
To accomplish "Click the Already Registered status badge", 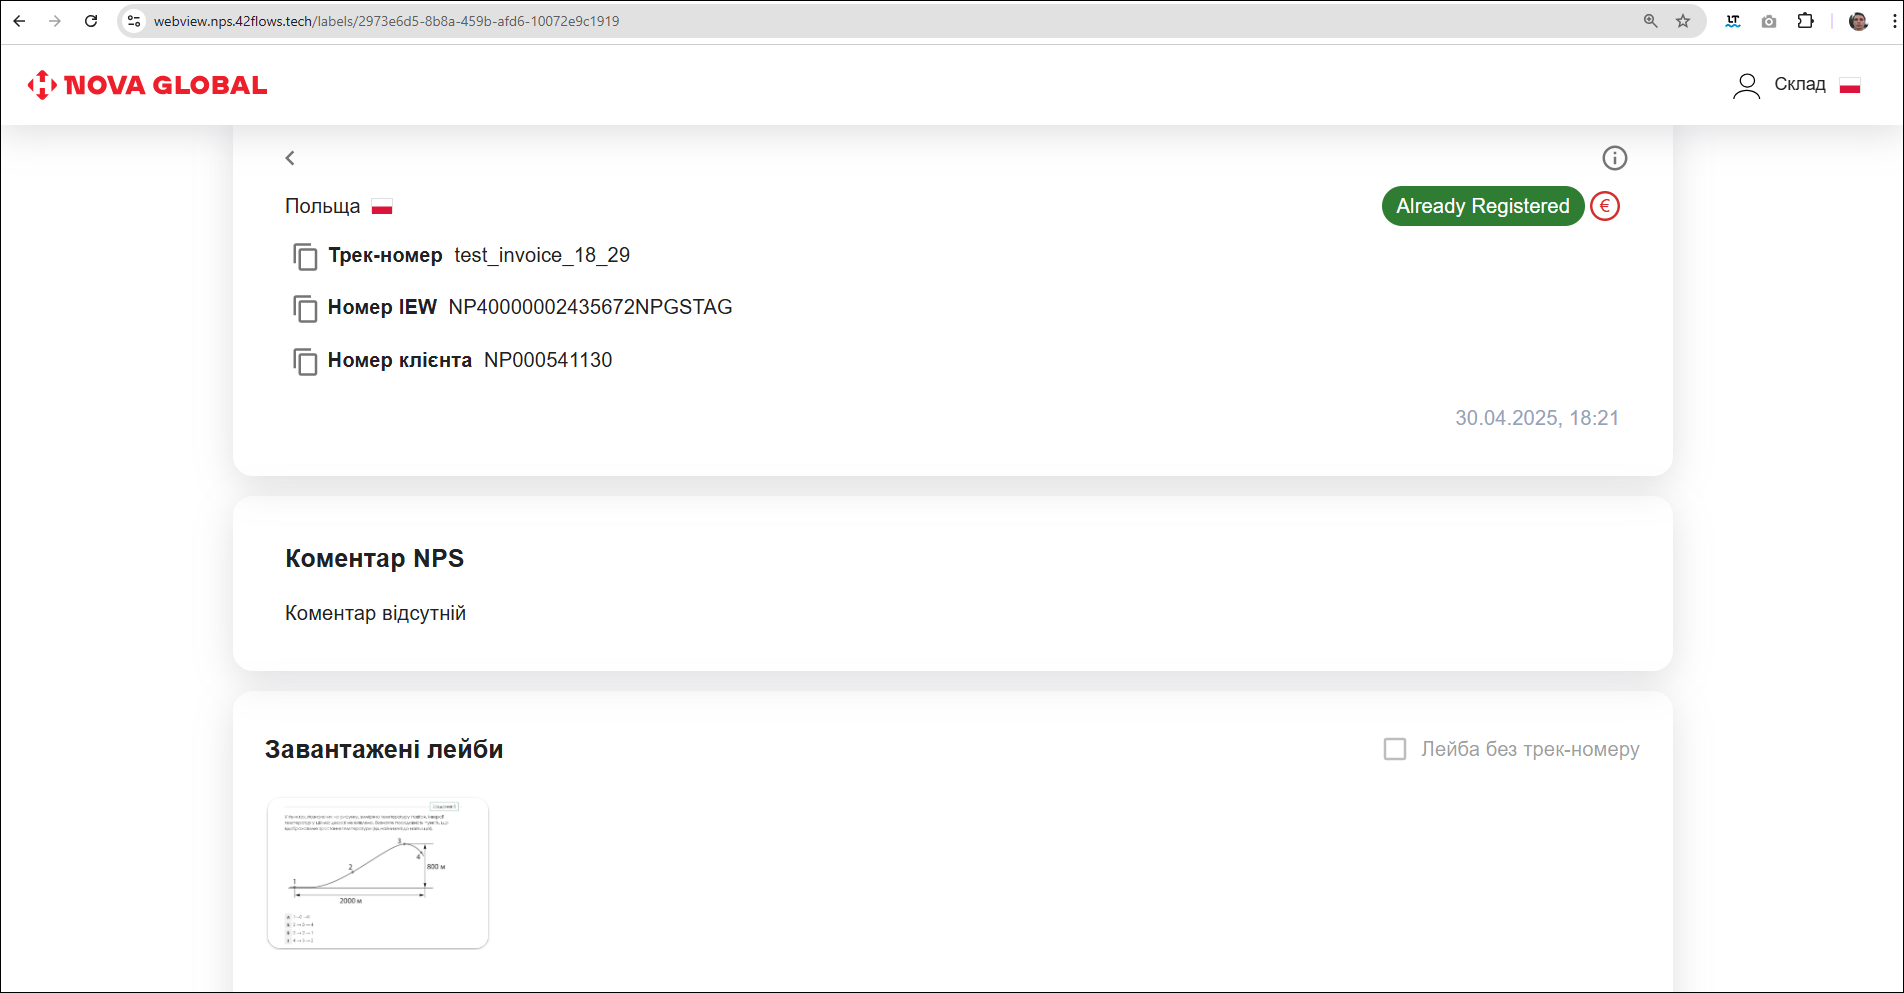I will (1482, 206).
